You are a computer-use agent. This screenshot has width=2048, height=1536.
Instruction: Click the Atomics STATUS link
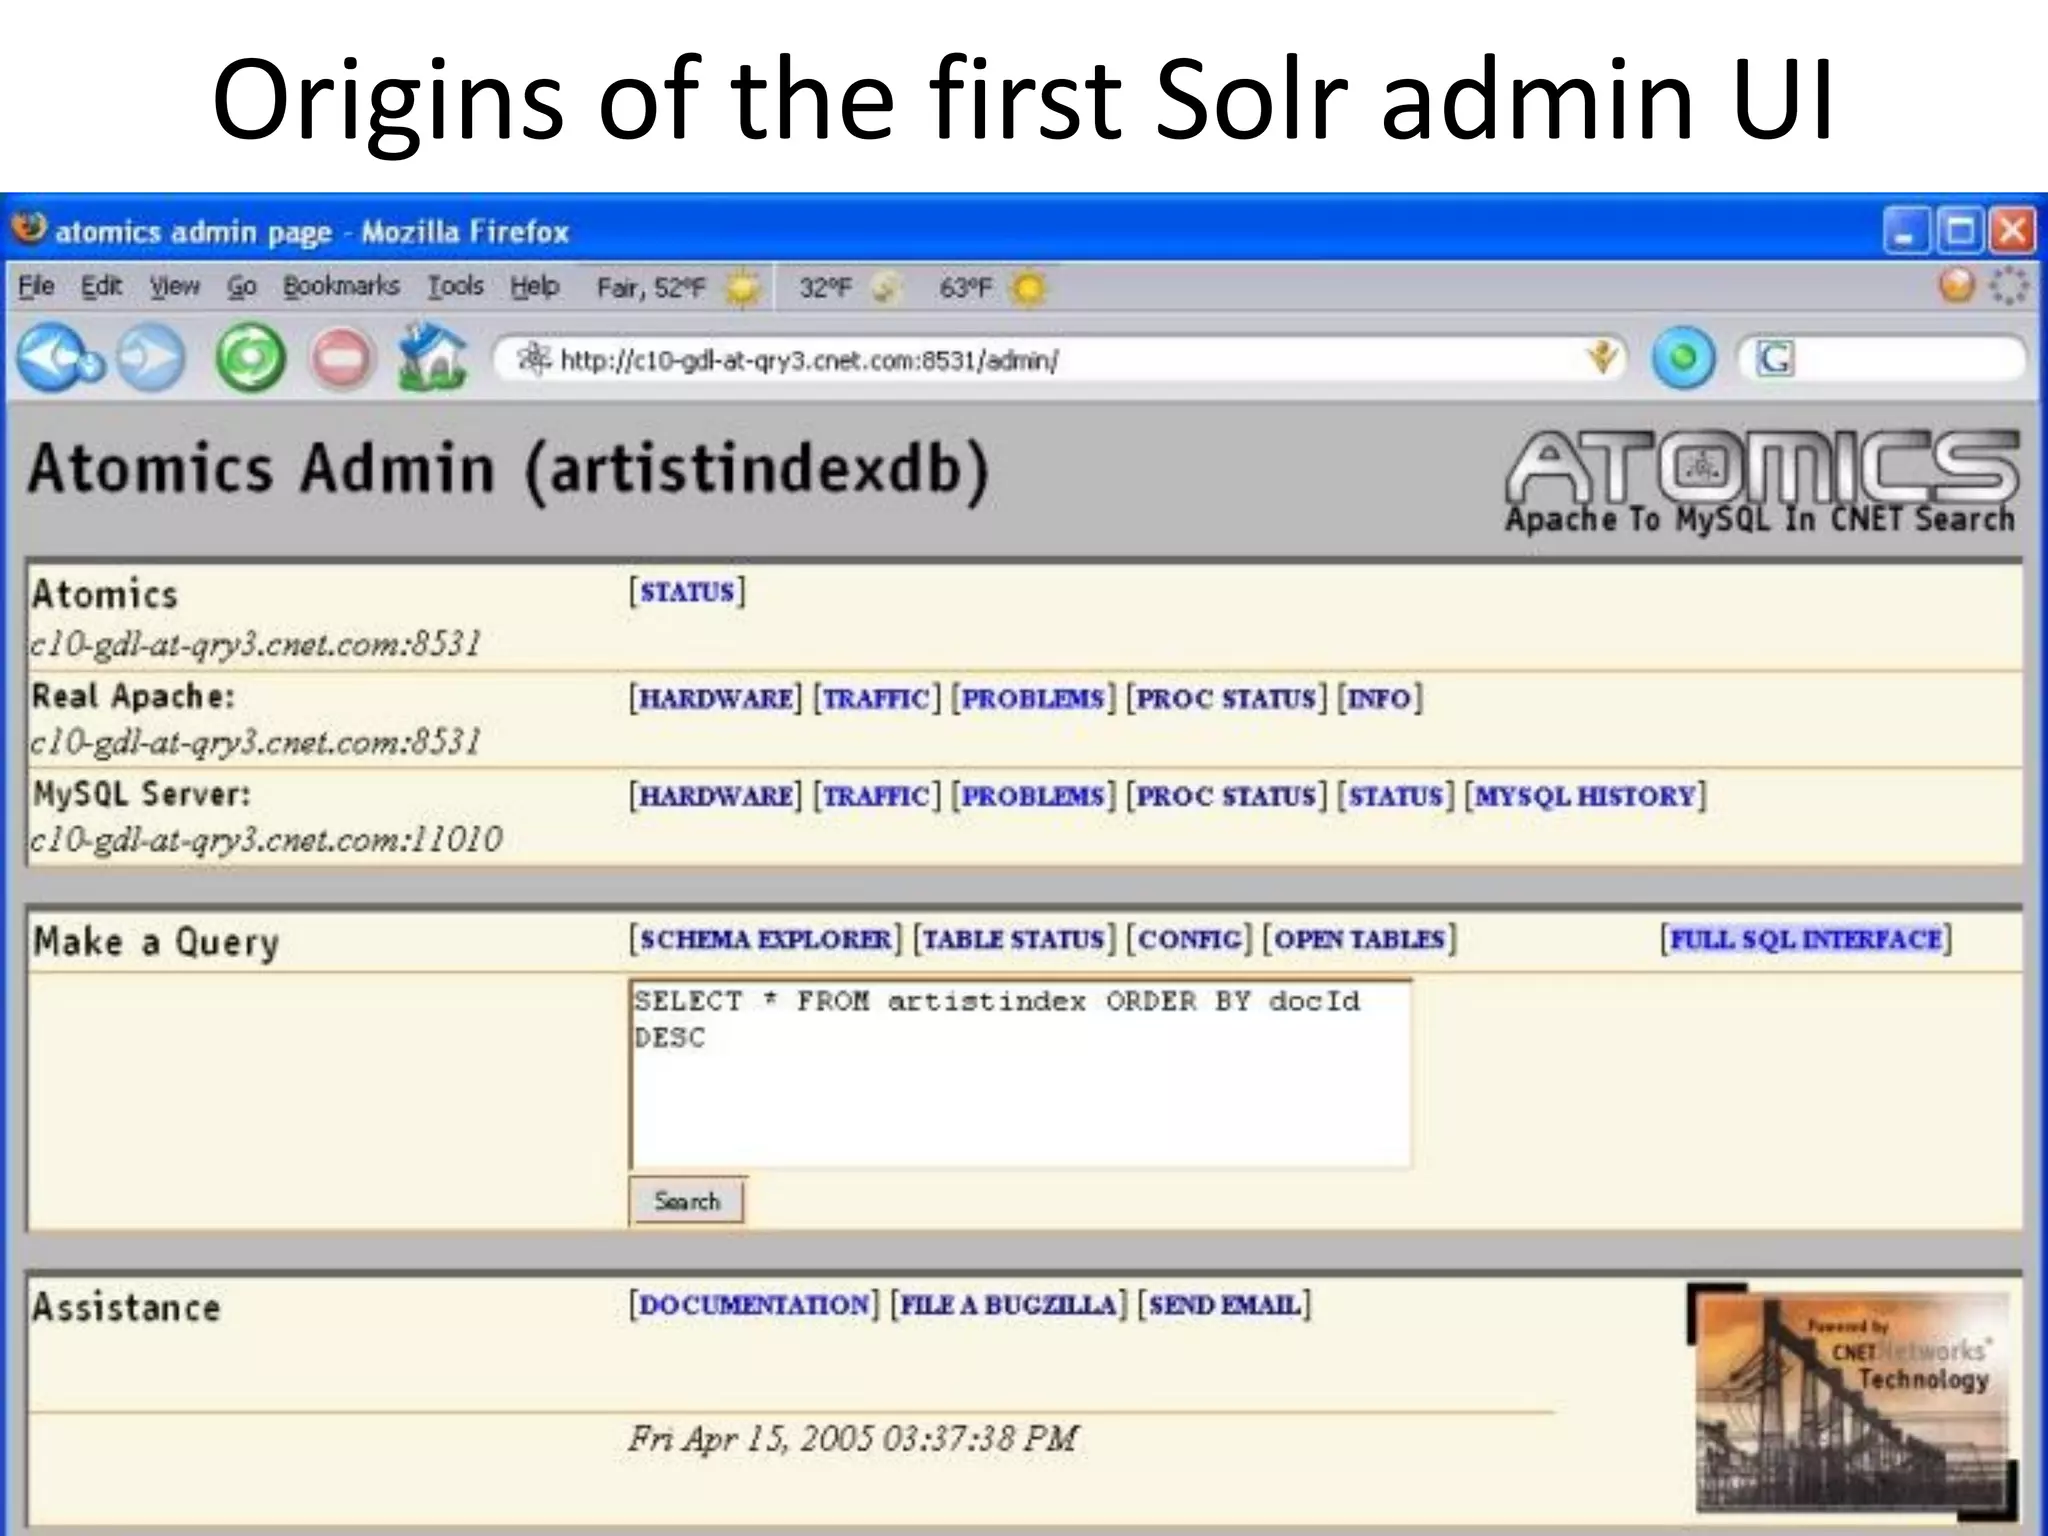pyautogui.click(x=687, y=592)
